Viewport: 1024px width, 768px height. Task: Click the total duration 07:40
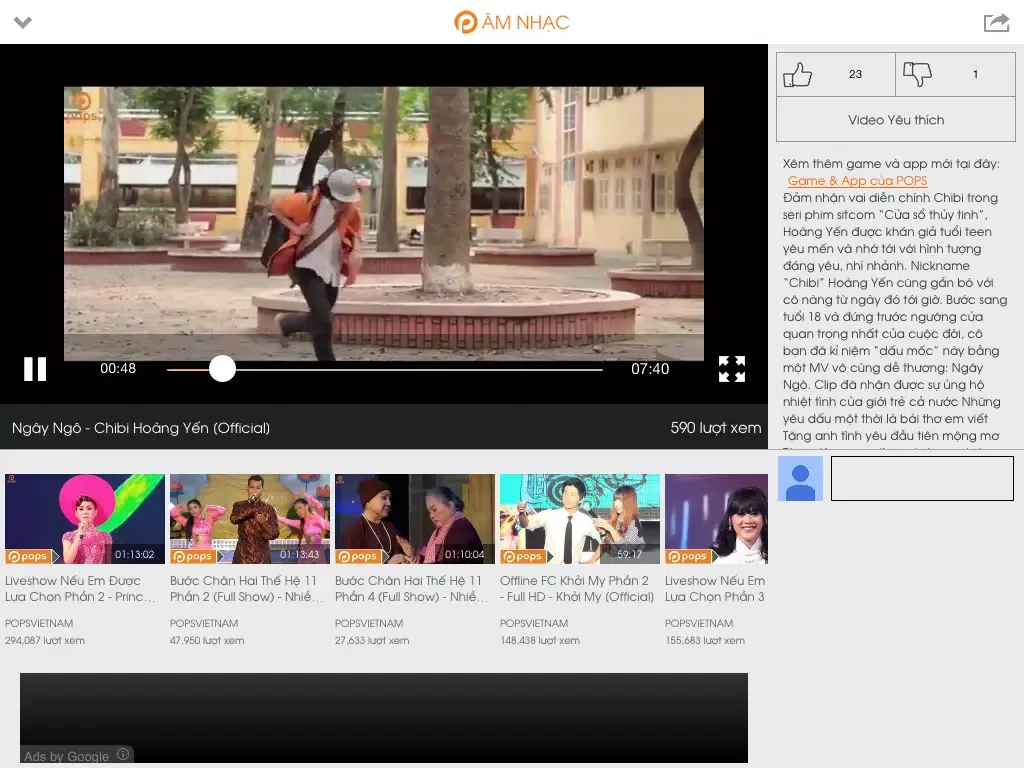click(x=650, y=369)
